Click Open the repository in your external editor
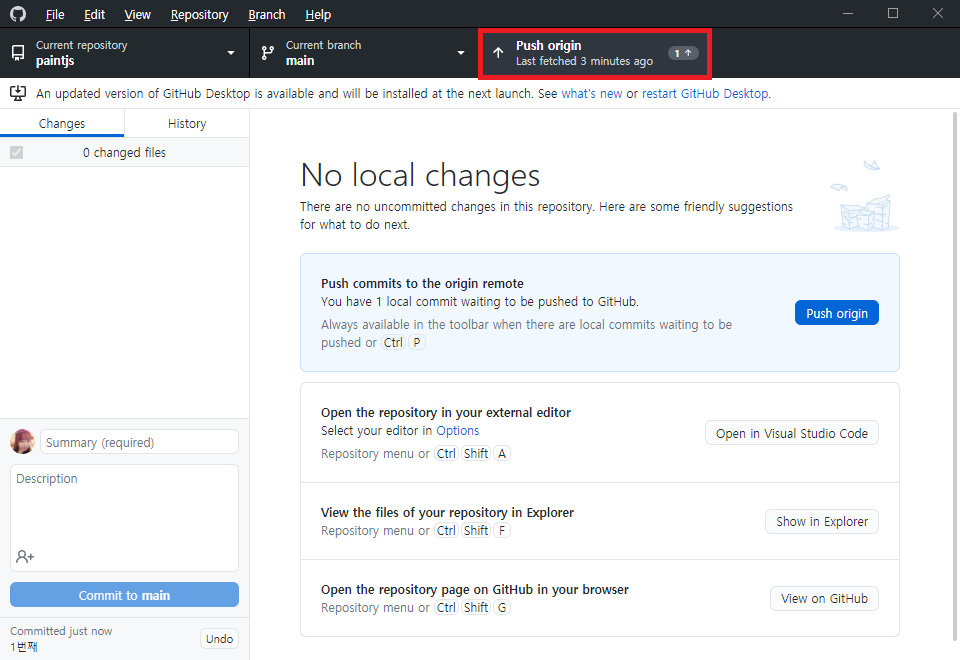960x660 pixels. tap(446, 413)
